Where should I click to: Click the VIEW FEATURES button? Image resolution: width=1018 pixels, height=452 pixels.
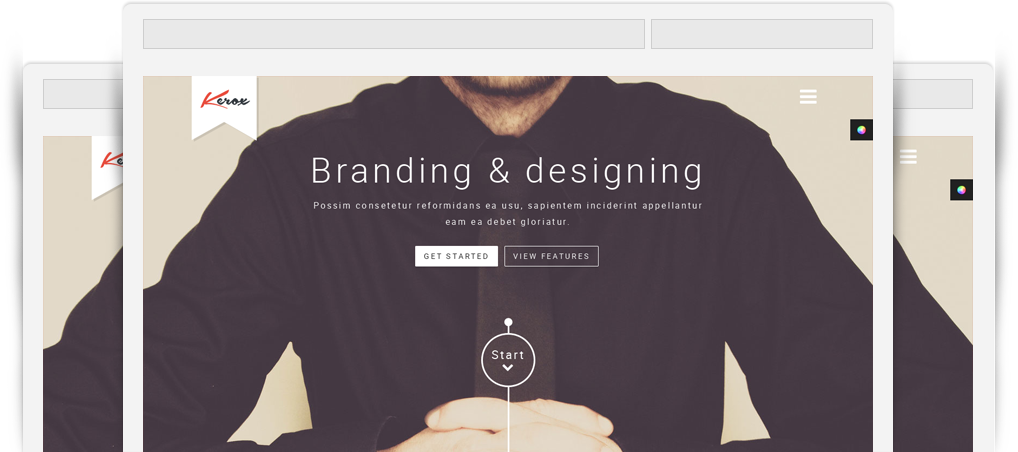pos(551,256)
